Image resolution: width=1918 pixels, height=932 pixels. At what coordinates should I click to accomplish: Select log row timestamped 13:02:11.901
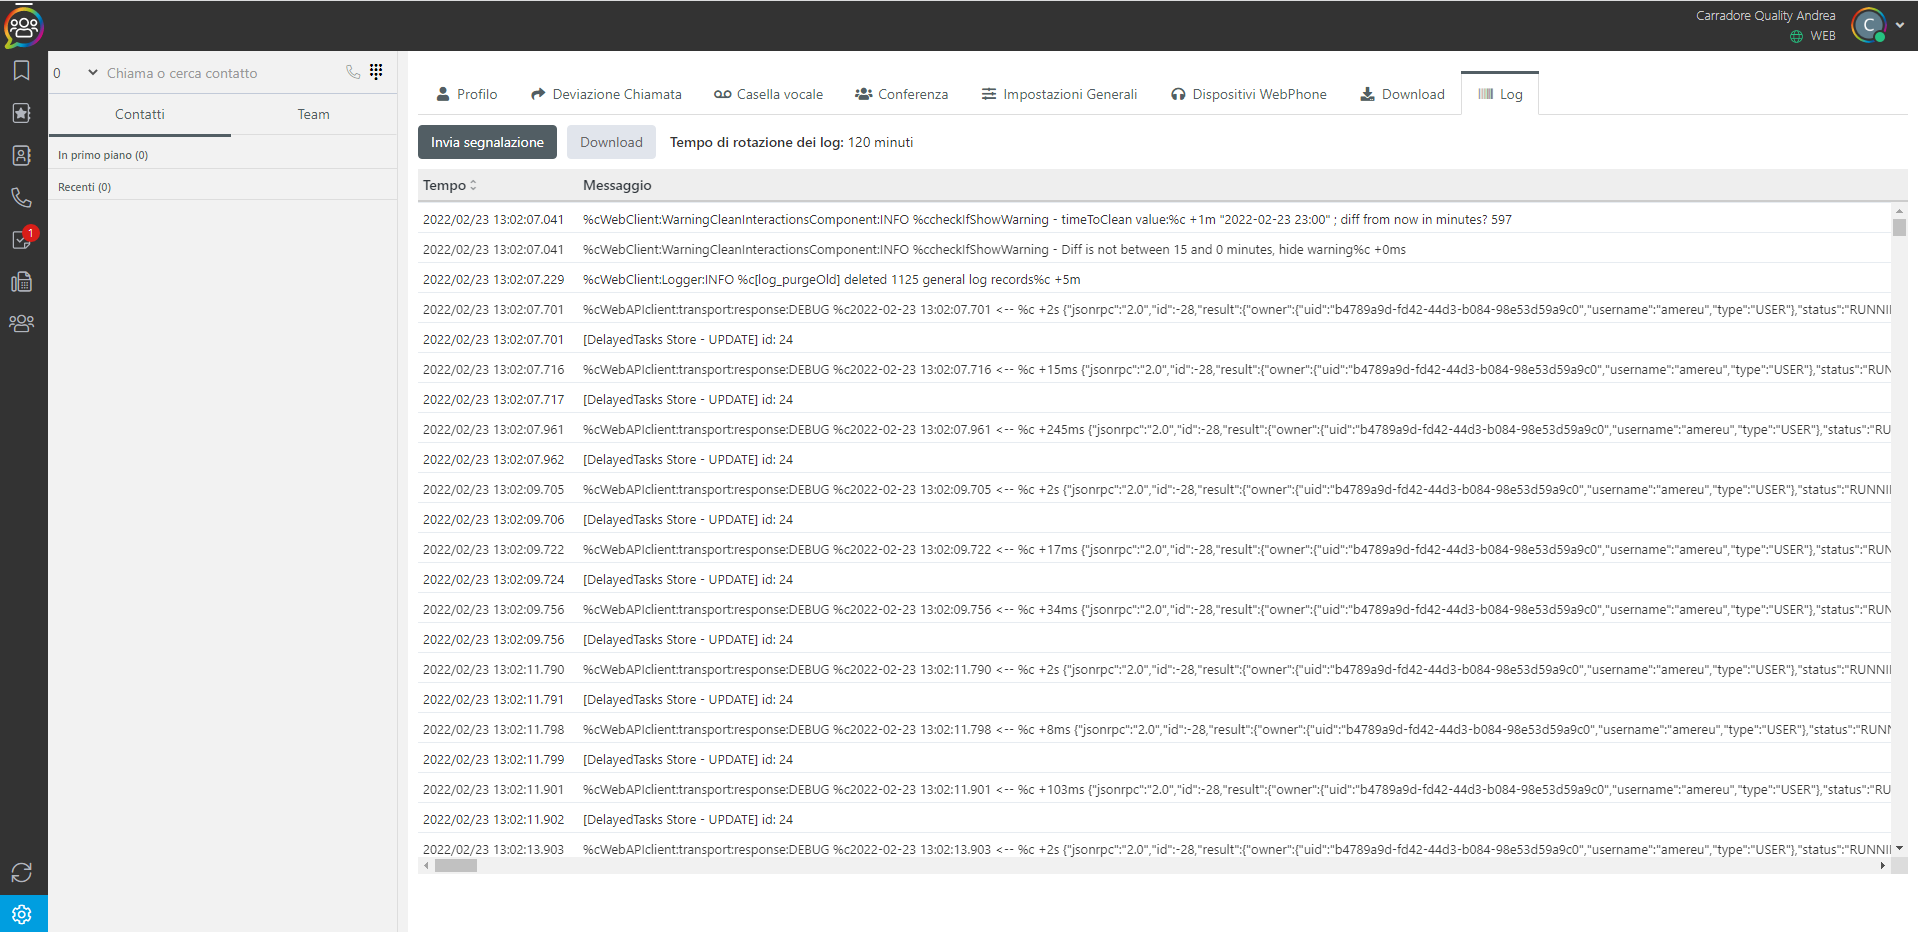(x=1155, y=789)
